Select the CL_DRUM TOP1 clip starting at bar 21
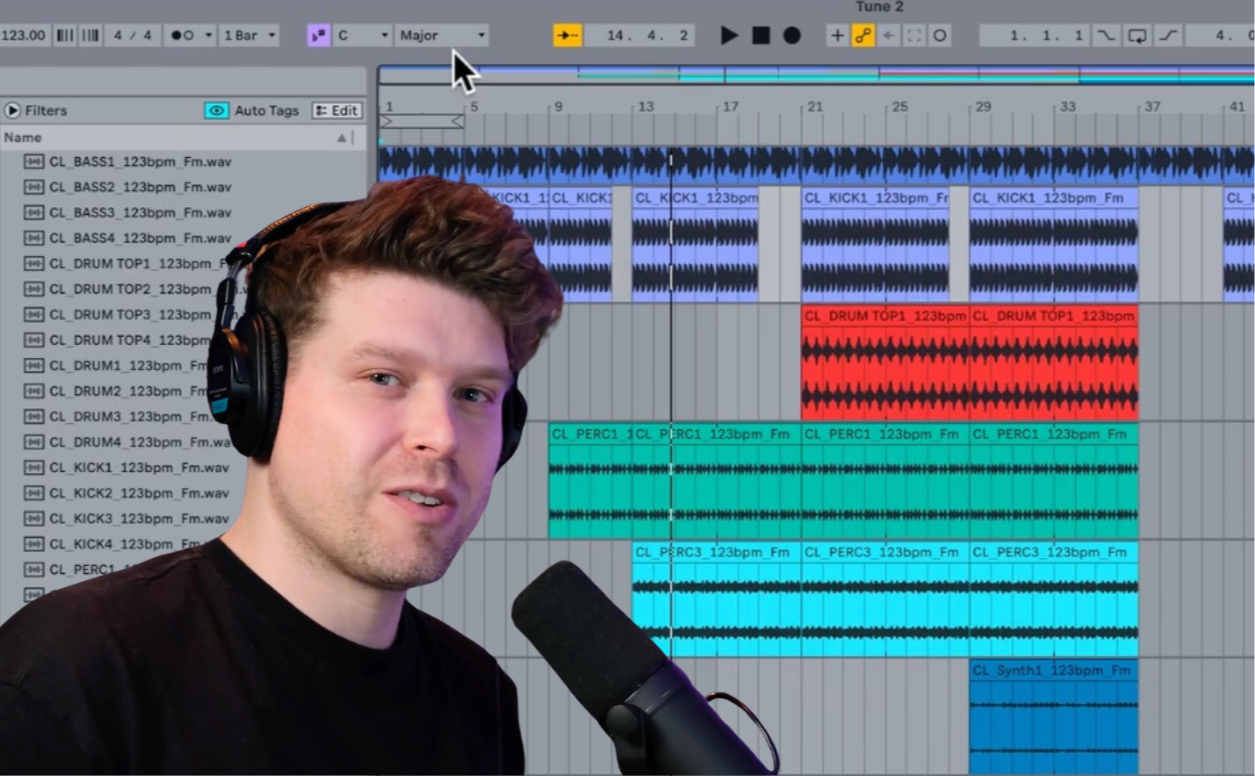1255x776 pixels. (885, 362)
